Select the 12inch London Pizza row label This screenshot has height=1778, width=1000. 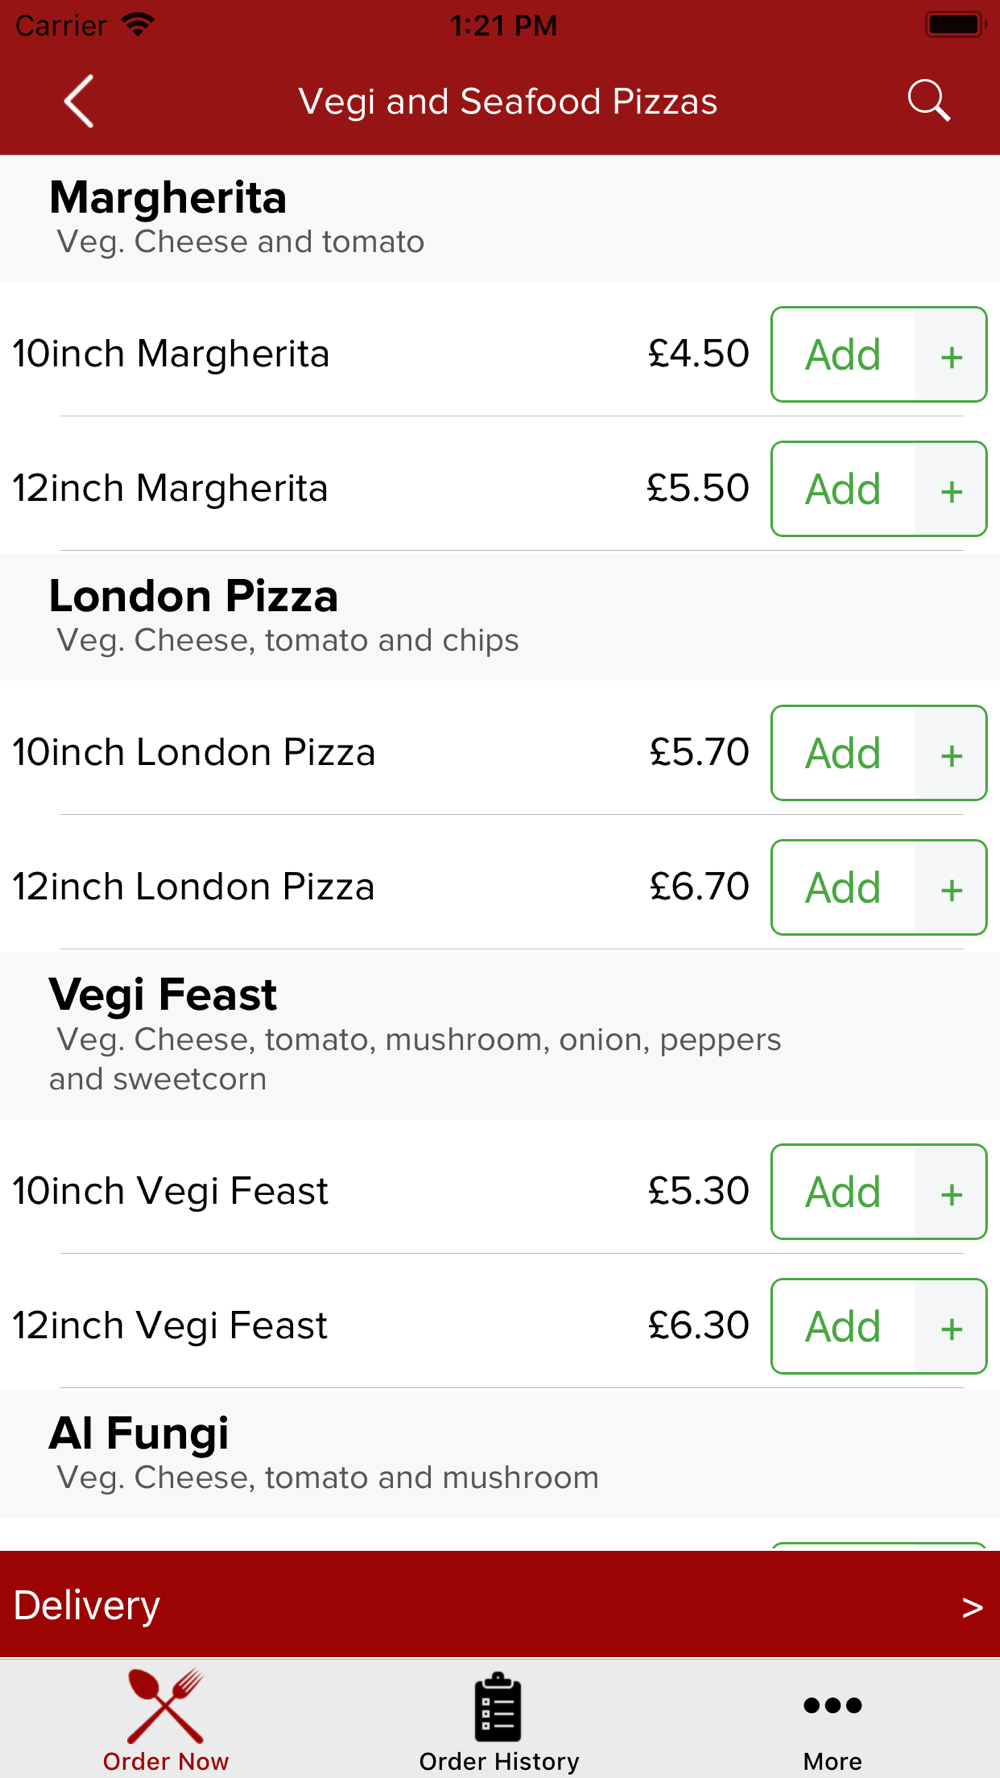point(193,887)
